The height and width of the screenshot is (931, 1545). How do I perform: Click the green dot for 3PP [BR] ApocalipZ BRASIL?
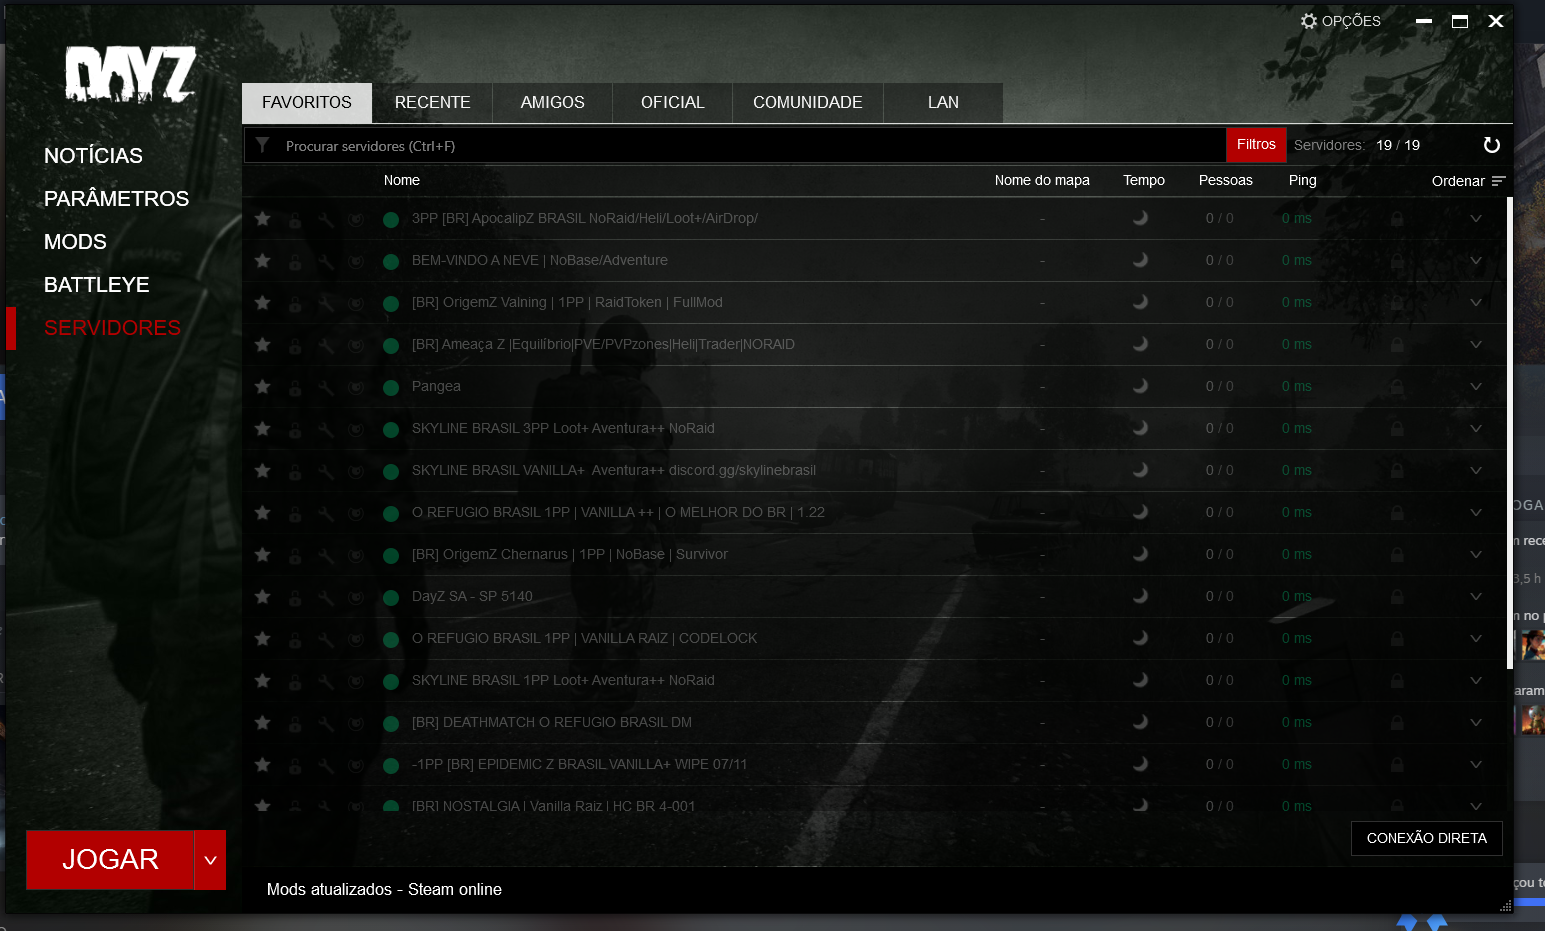(x=391, y=219)
